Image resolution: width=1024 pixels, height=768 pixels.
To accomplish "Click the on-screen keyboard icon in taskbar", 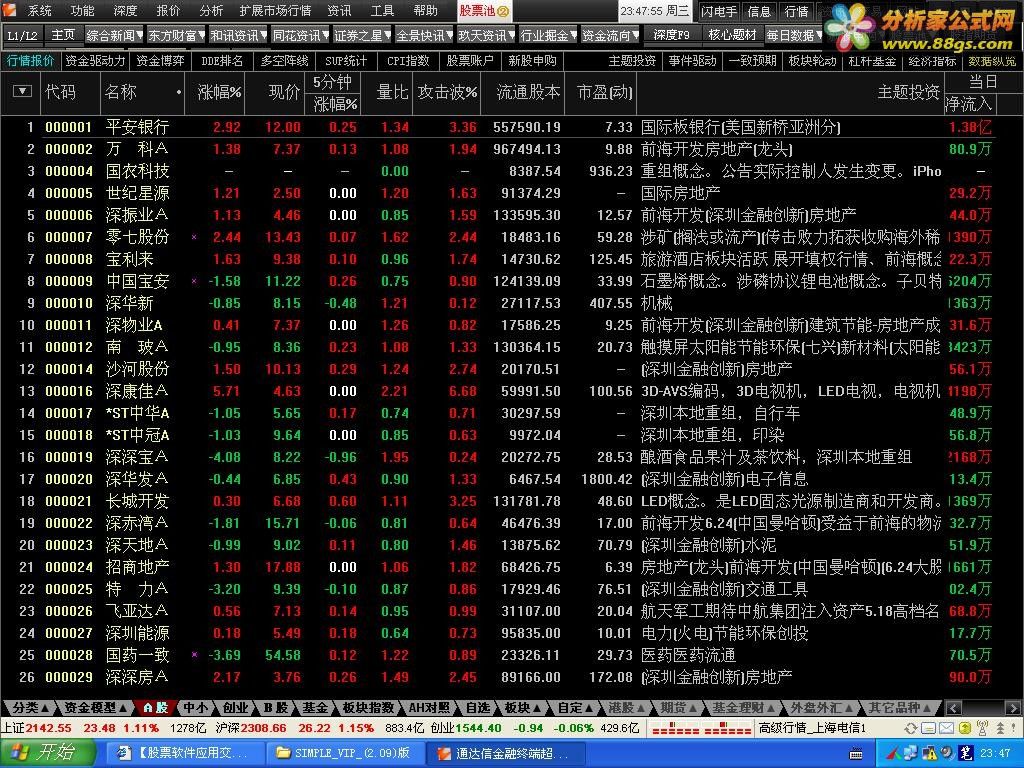I will tap(856, 754).
